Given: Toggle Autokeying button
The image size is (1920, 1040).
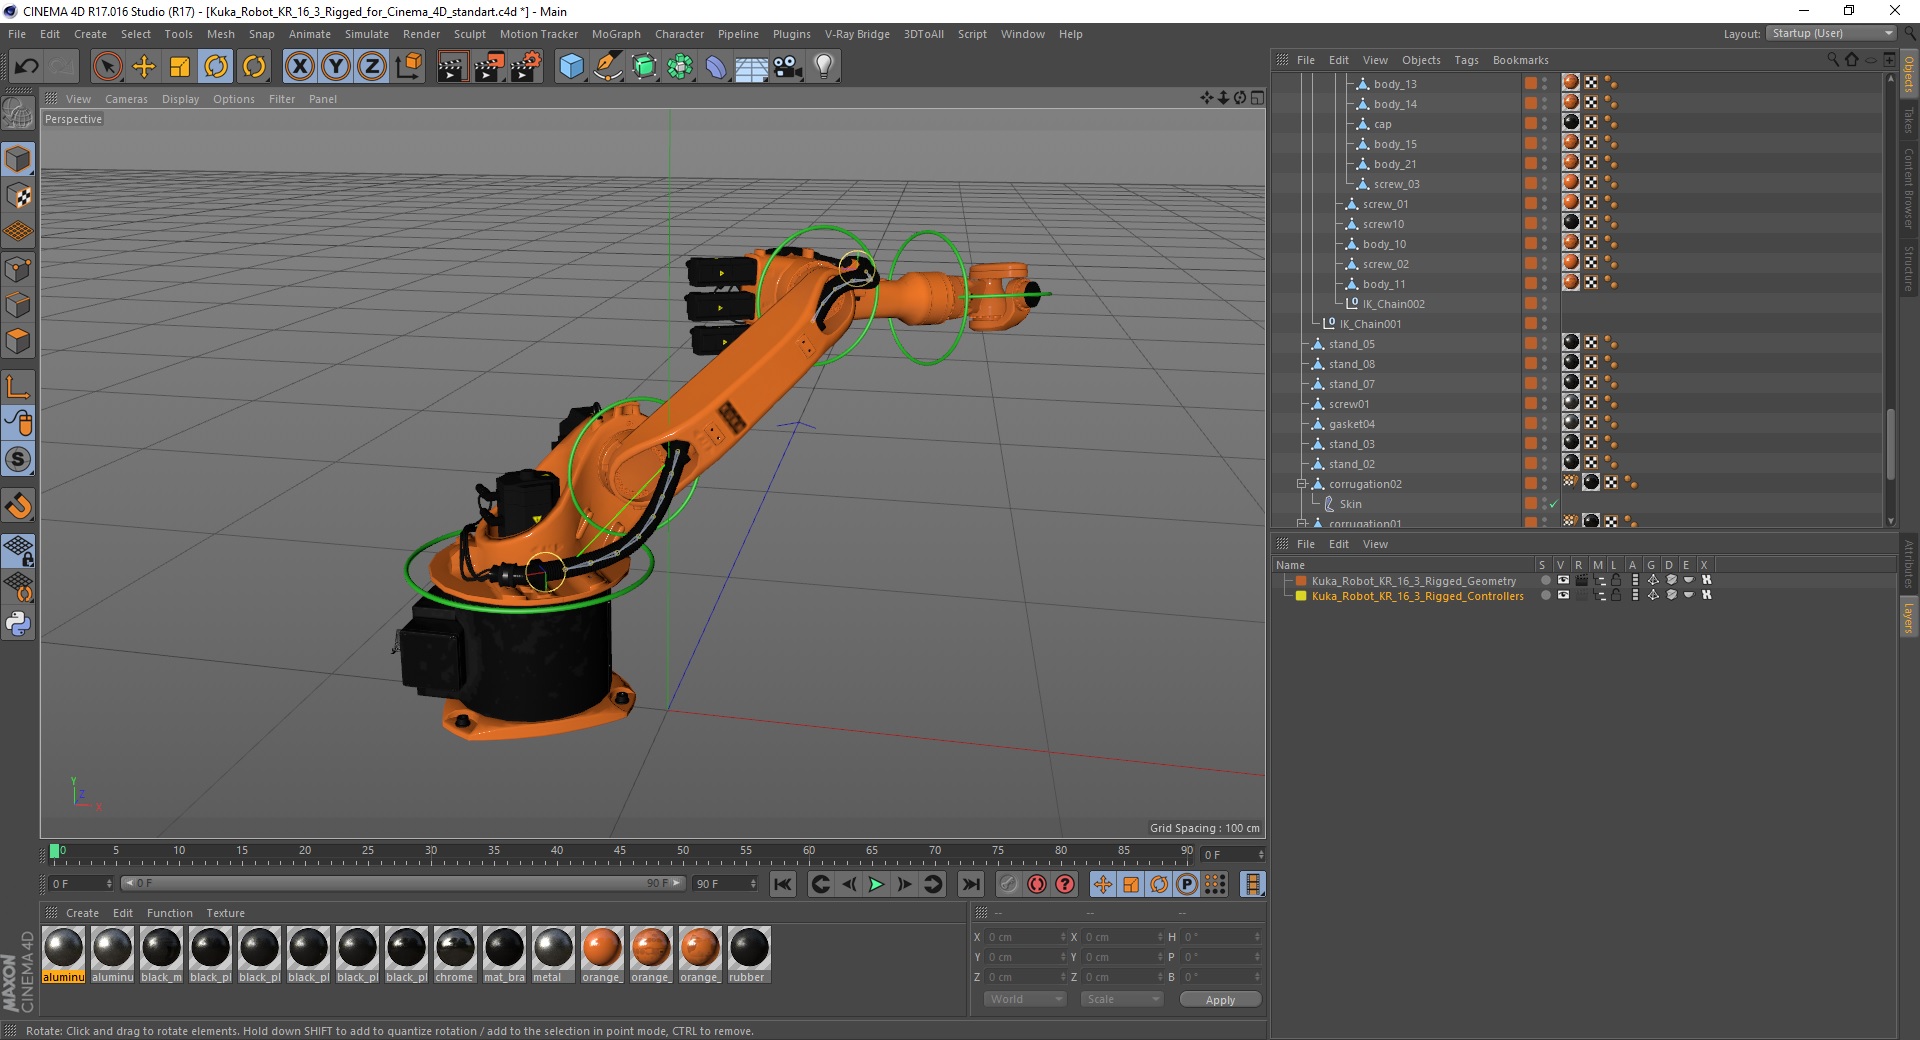Looking at the screenshot, I should tap(1037, 884).
